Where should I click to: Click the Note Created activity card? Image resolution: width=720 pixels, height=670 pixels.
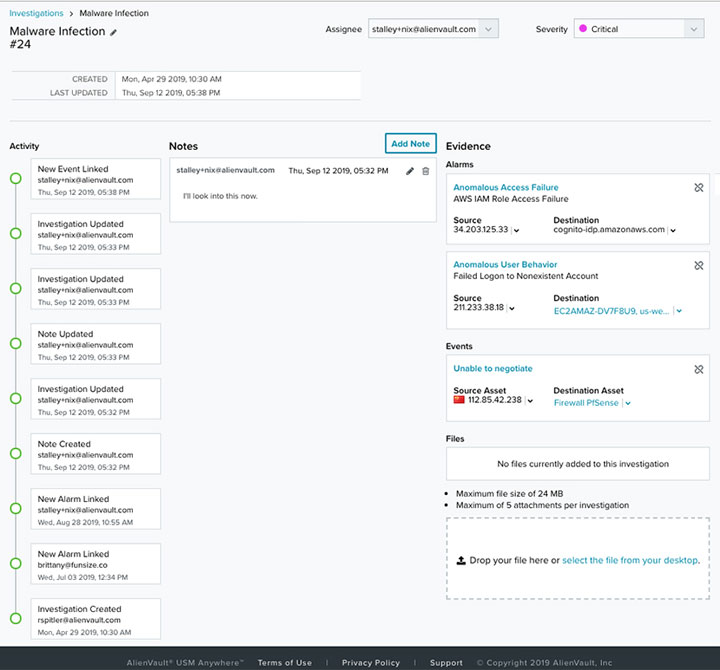point(96,454)
